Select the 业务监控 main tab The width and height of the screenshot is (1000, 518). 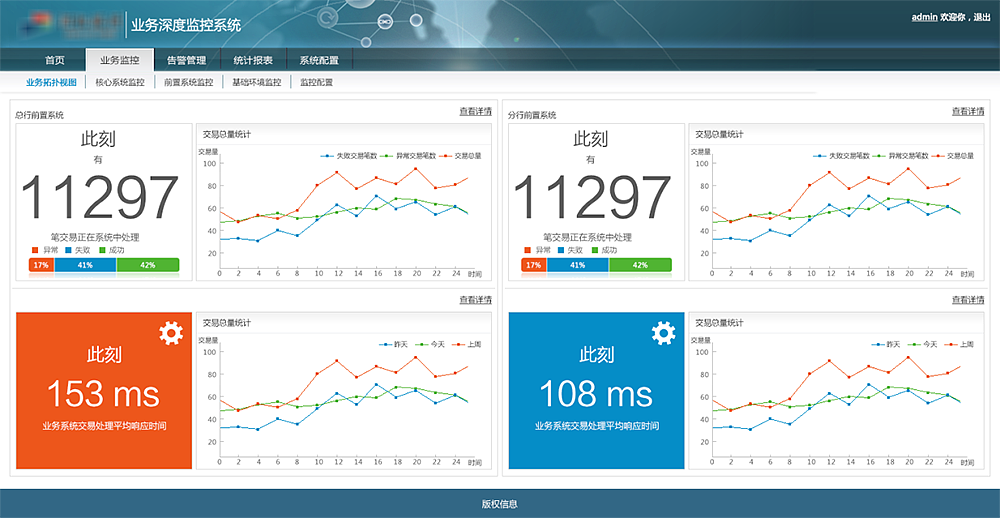click(x=119, y=60)
